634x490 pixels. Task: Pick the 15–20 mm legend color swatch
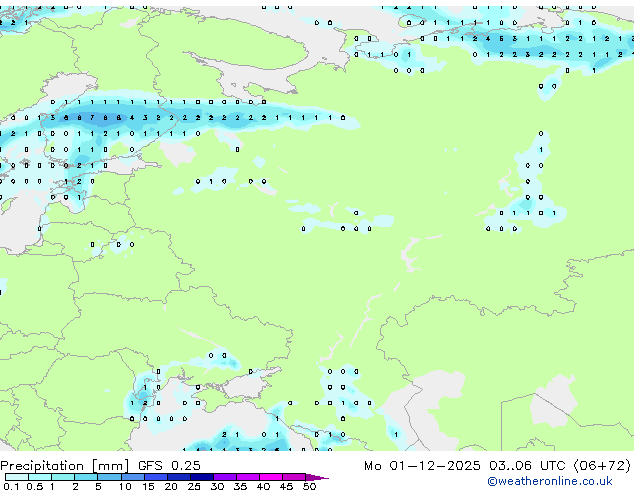[x=155, y=477]
